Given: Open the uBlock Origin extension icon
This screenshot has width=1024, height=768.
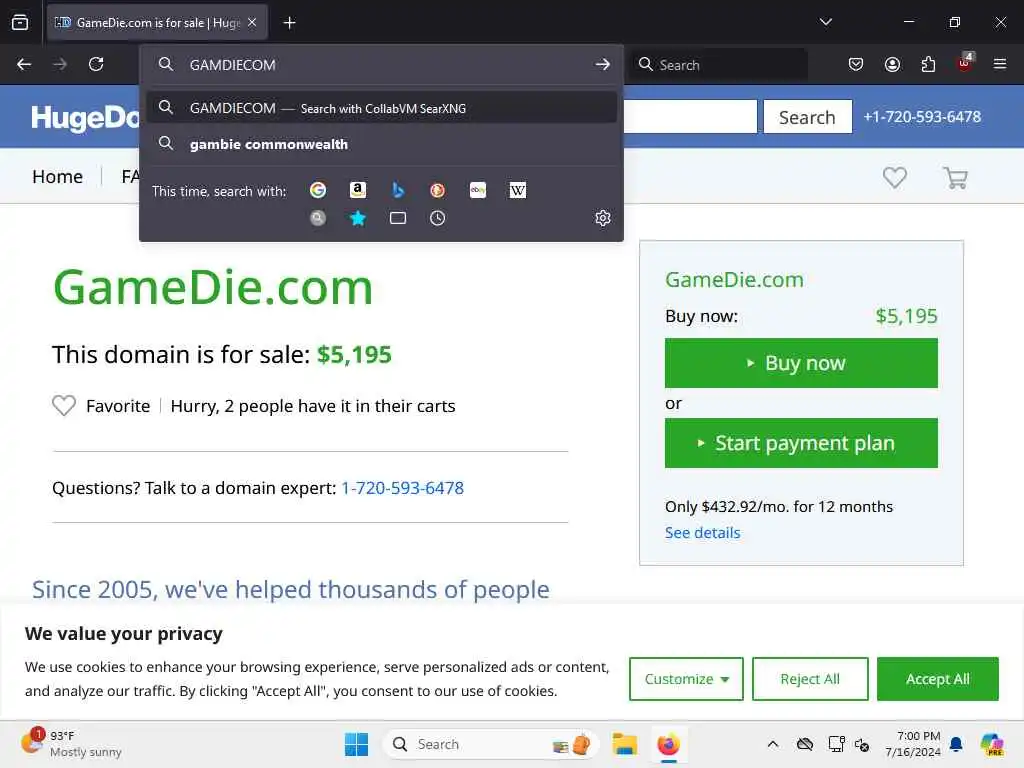Looking at the screenshot, I should [x=965, y=63].
